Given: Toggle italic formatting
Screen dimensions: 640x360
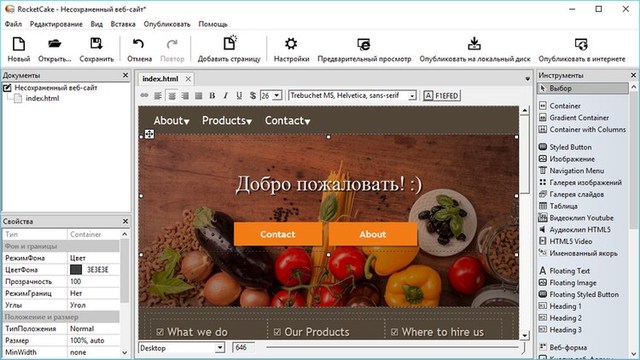Looking at the screenshot, I should (x=225, y=96).
